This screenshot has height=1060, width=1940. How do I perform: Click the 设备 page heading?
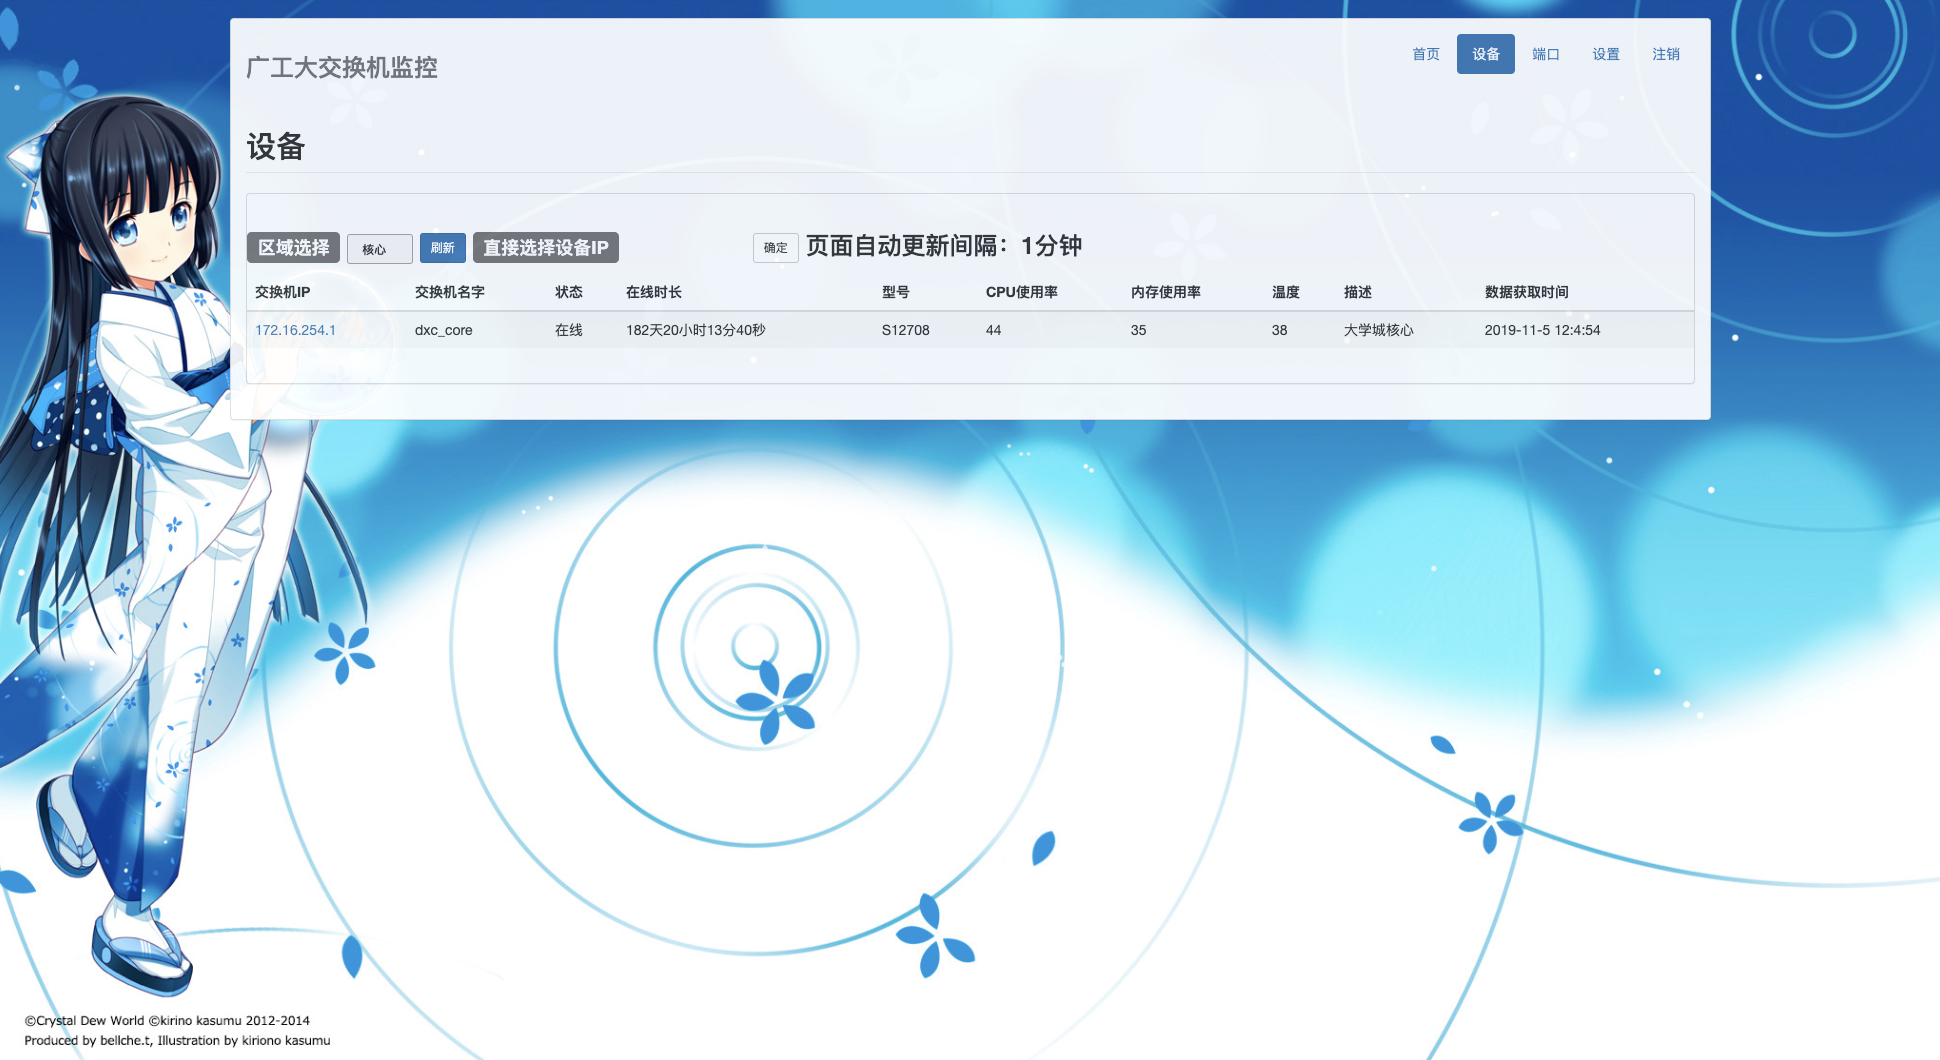pyautogui.click(x=275, y=147)
